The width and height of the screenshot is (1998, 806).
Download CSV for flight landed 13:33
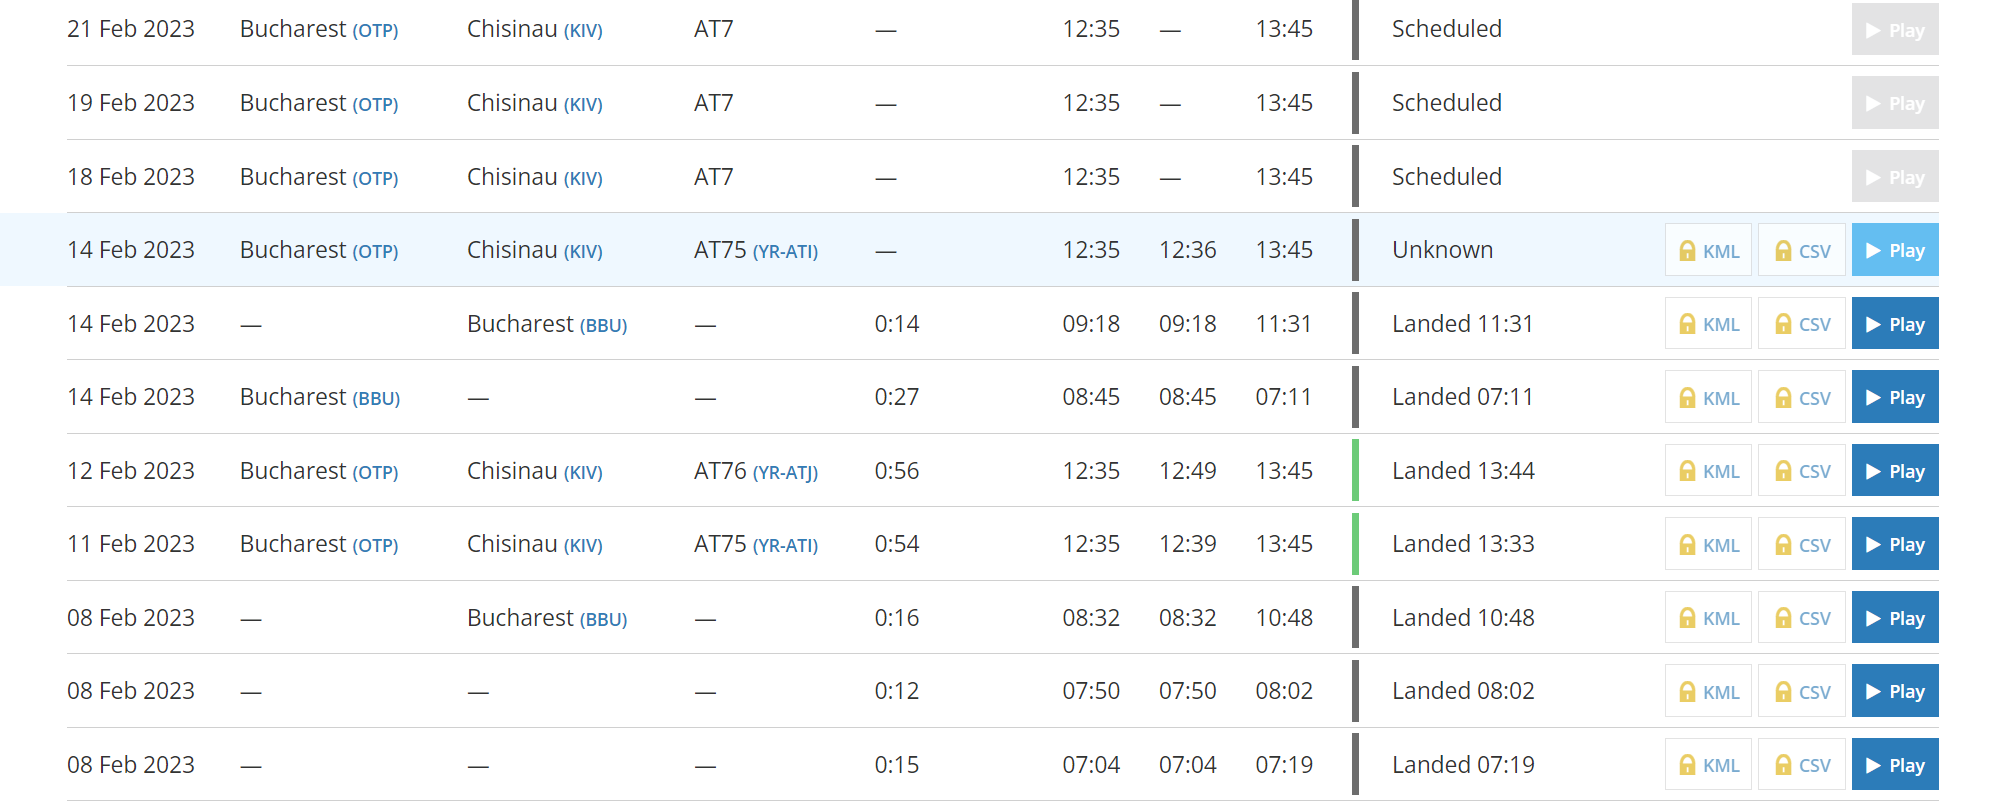pos(1802,545)
